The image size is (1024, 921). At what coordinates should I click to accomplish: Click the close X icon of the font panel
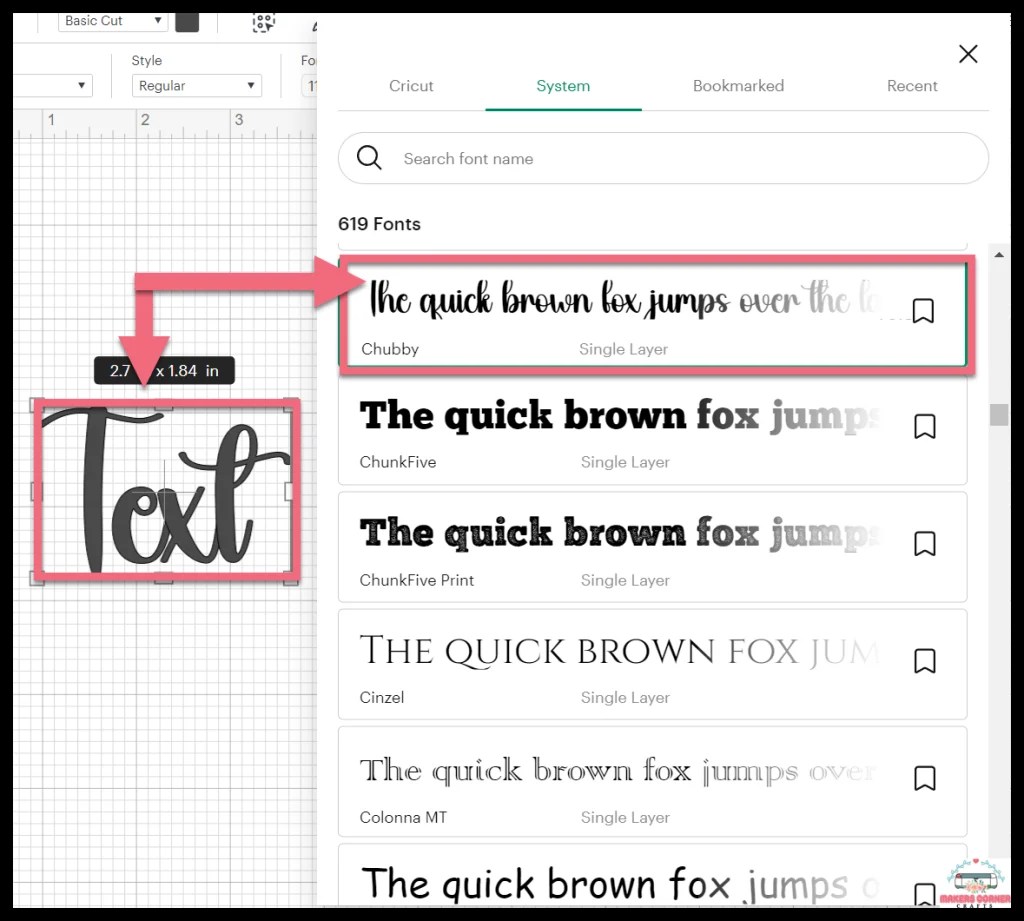967,54
